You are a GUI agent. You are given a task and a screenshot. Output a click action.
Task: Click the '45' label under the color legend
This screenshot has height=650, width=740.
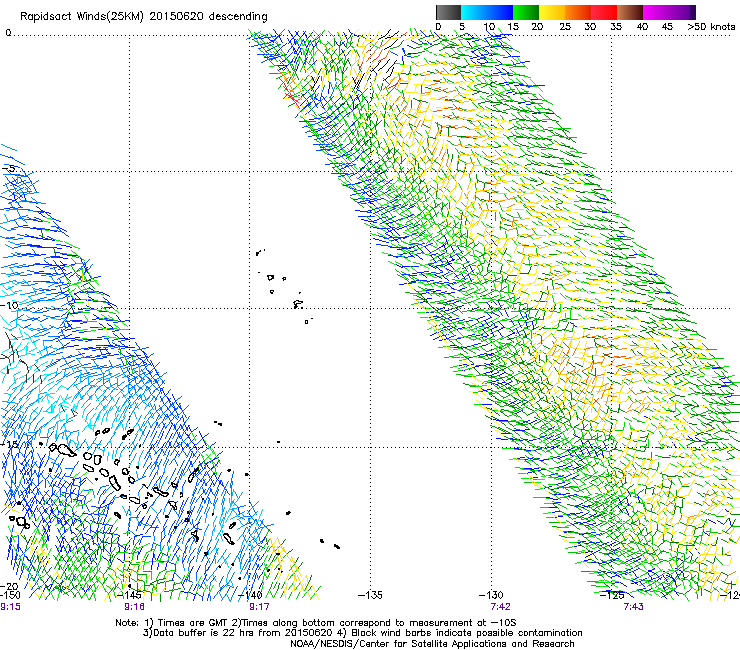(x=667, y=27)
